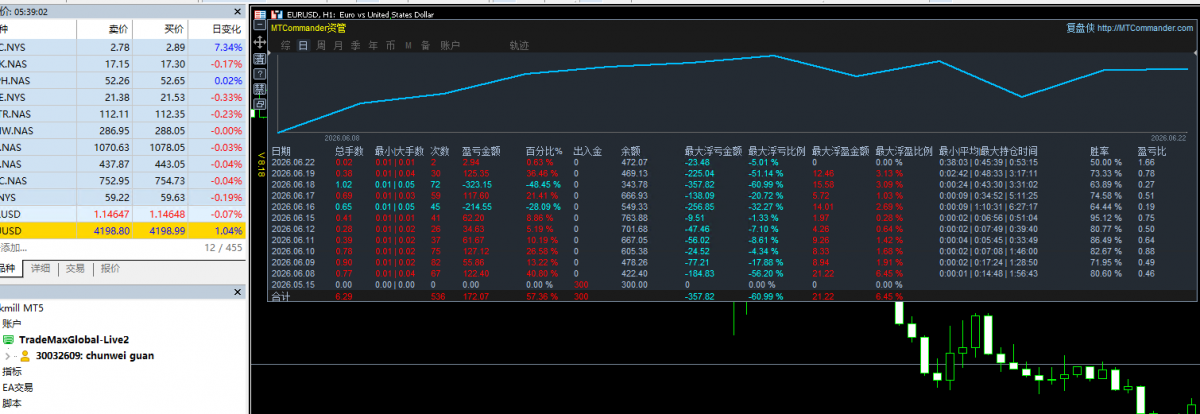Image resolution: width=1200 pixels, height=414 pixels.
Task: Open the 轨迹 trajectory tab
Action: coord(519,46)
